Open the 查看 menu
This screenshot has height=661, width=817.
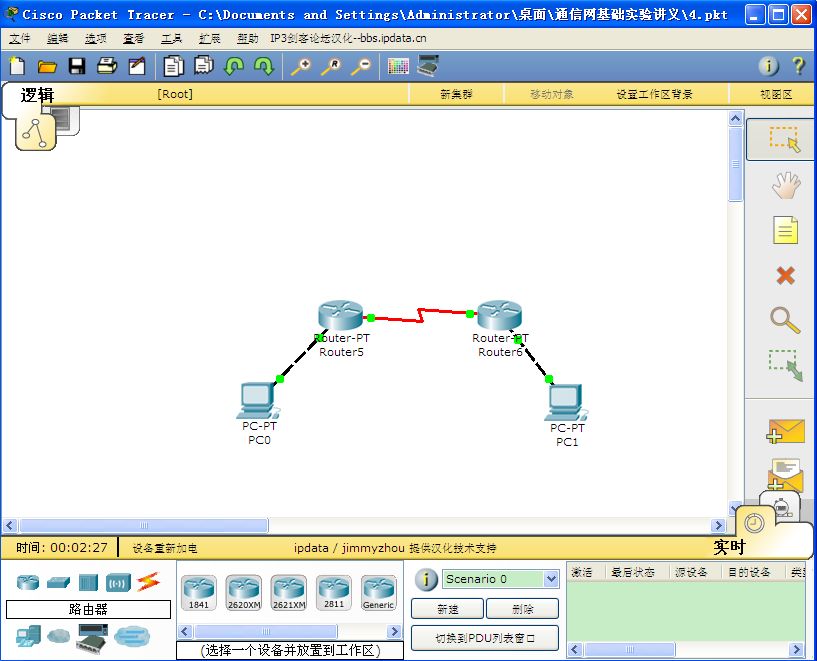[x=133, y=39]
